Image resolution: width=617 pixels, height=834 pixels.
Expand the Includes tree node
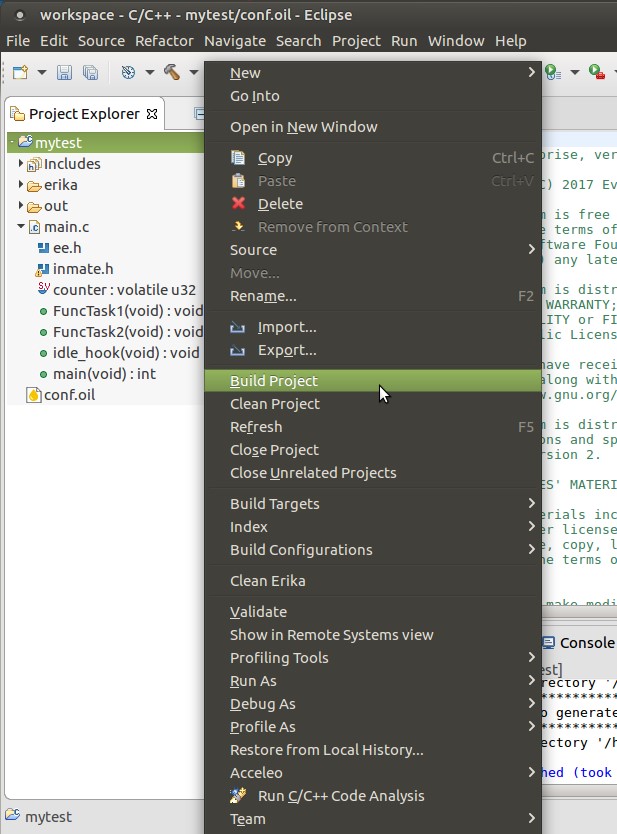pos(21,163)
